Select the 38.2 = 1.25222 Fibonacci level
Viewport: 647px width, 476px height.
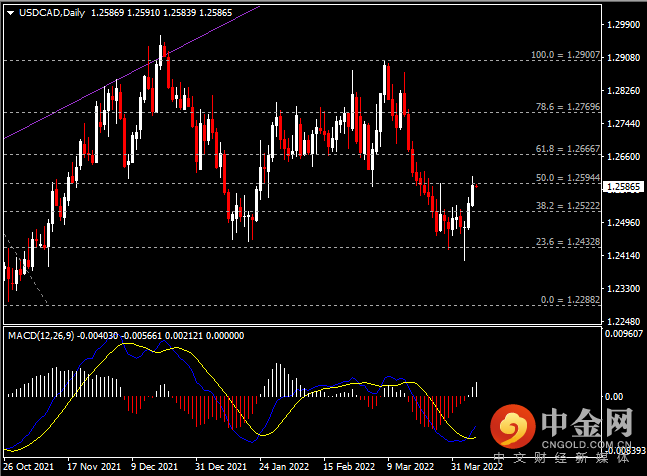pos(567,205)
